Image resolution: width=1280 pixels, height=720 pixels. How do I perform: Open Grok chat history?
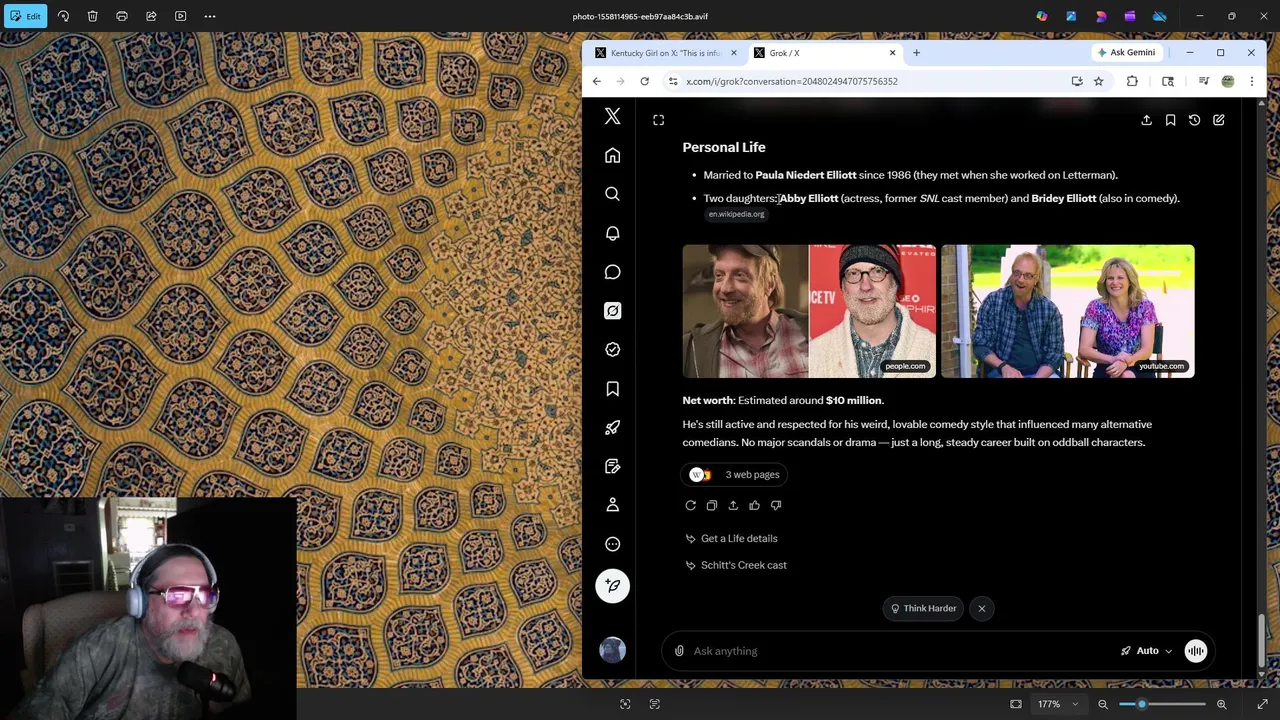pyautogui.click(x=1195, y=120)
